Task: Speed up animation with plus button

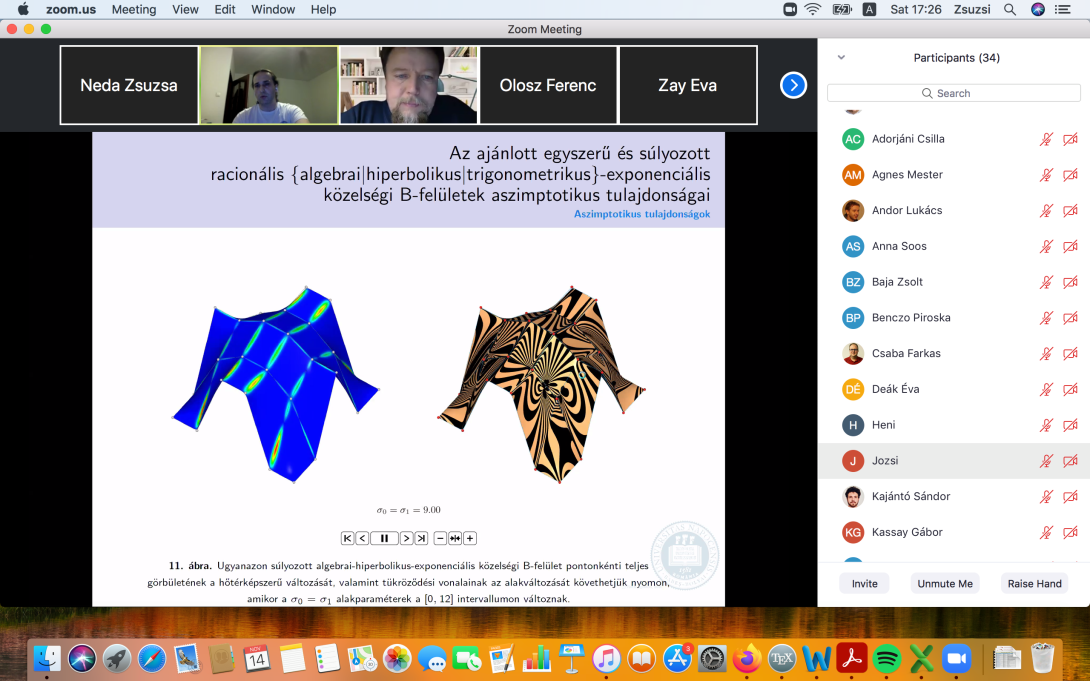Action: tap(470, 538)
